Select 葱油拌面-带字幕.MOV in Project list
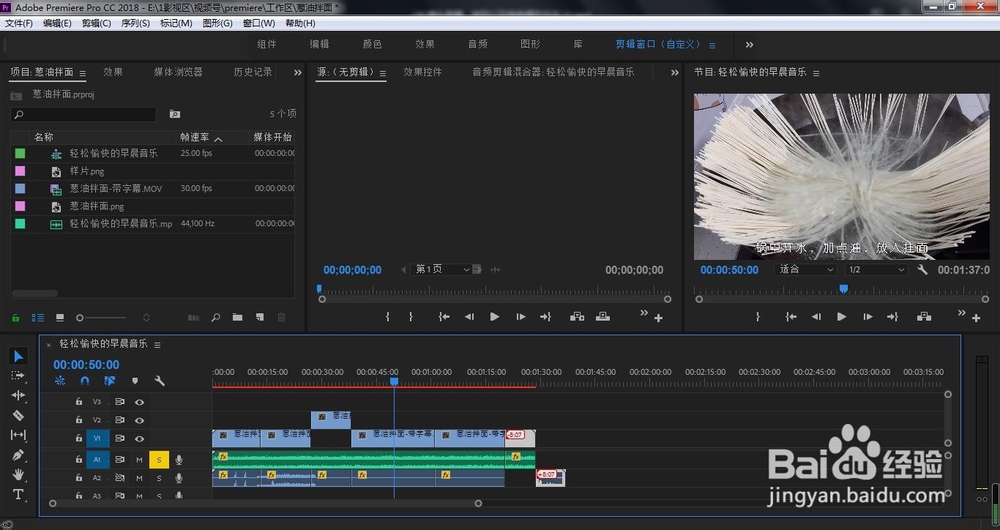This screenshot has width=1000, height=530. click(x=115, y=189)
